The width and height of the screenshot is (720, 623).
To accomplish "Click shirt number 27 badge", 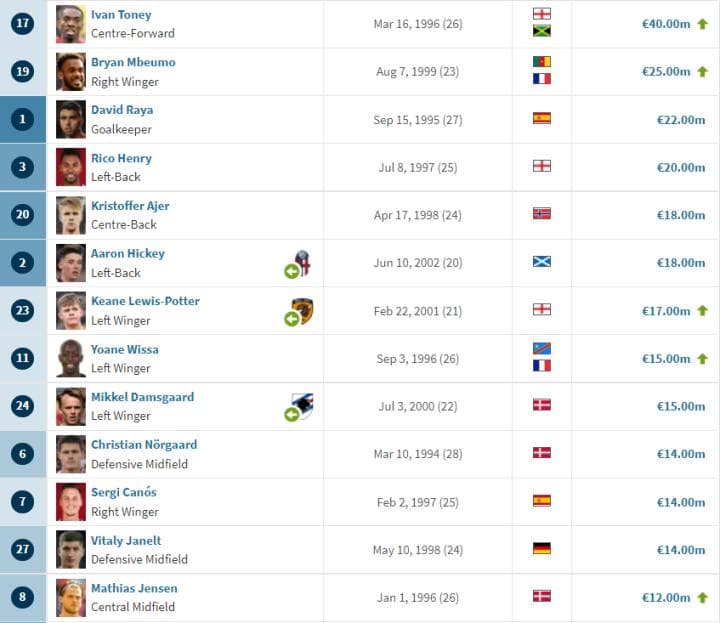I will tap(22, 549).
